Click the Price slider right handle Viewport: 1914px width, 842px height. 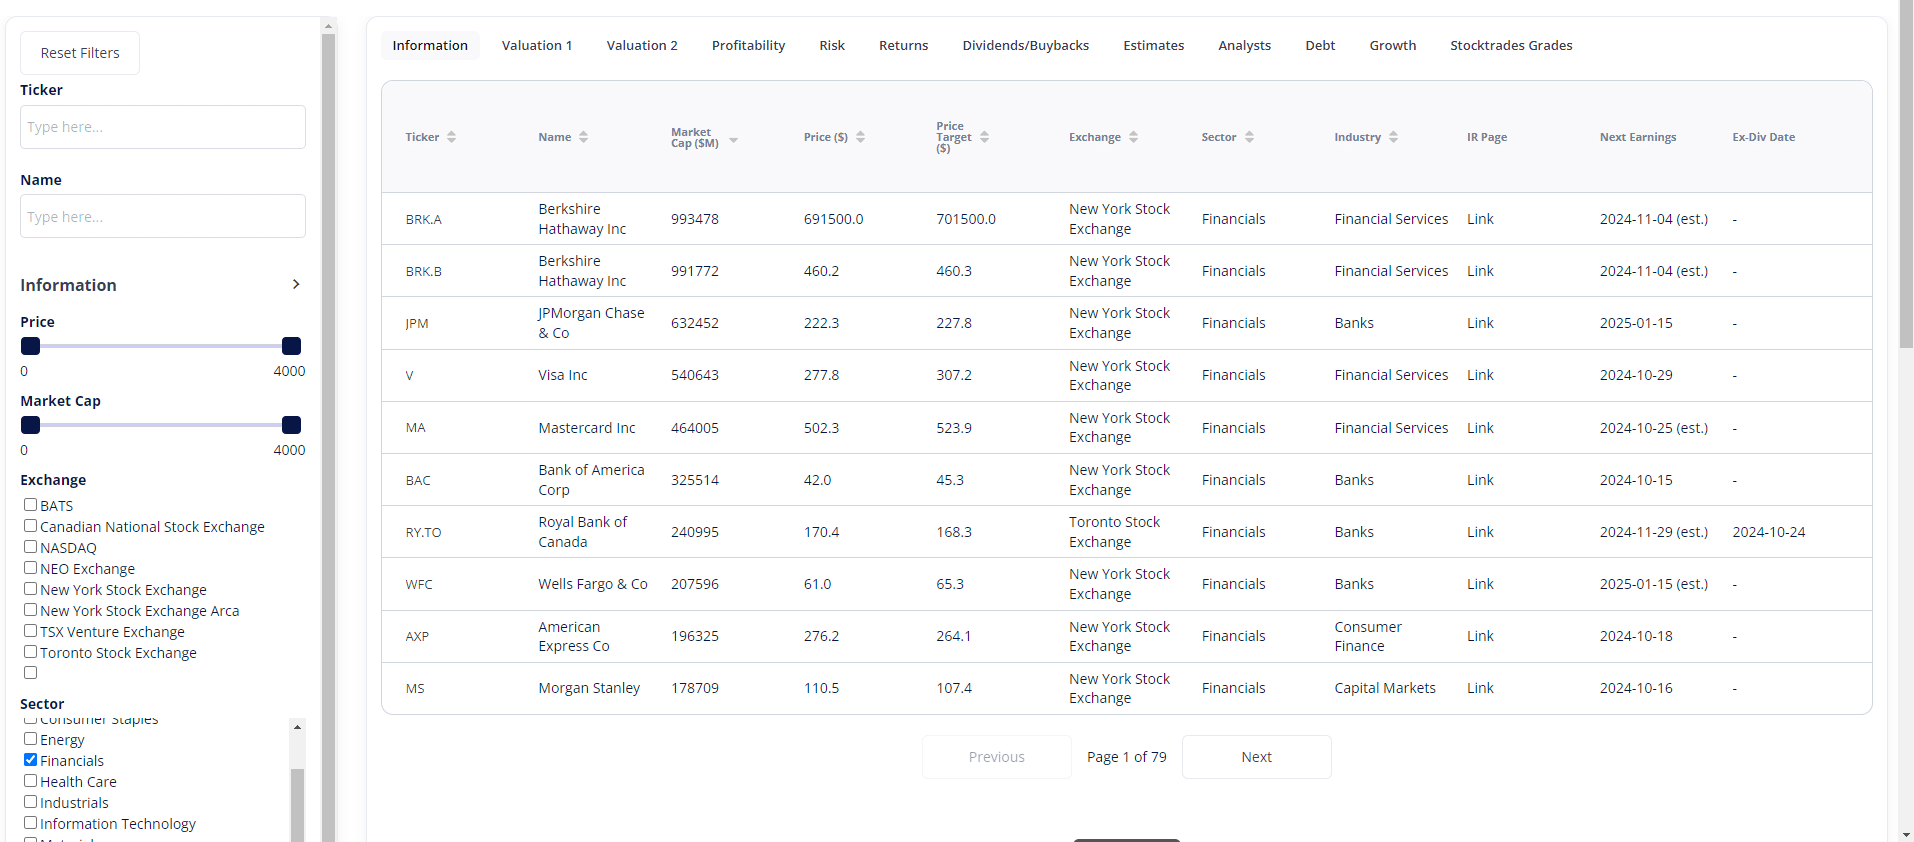pyautogui.click(x=291, y=346)
